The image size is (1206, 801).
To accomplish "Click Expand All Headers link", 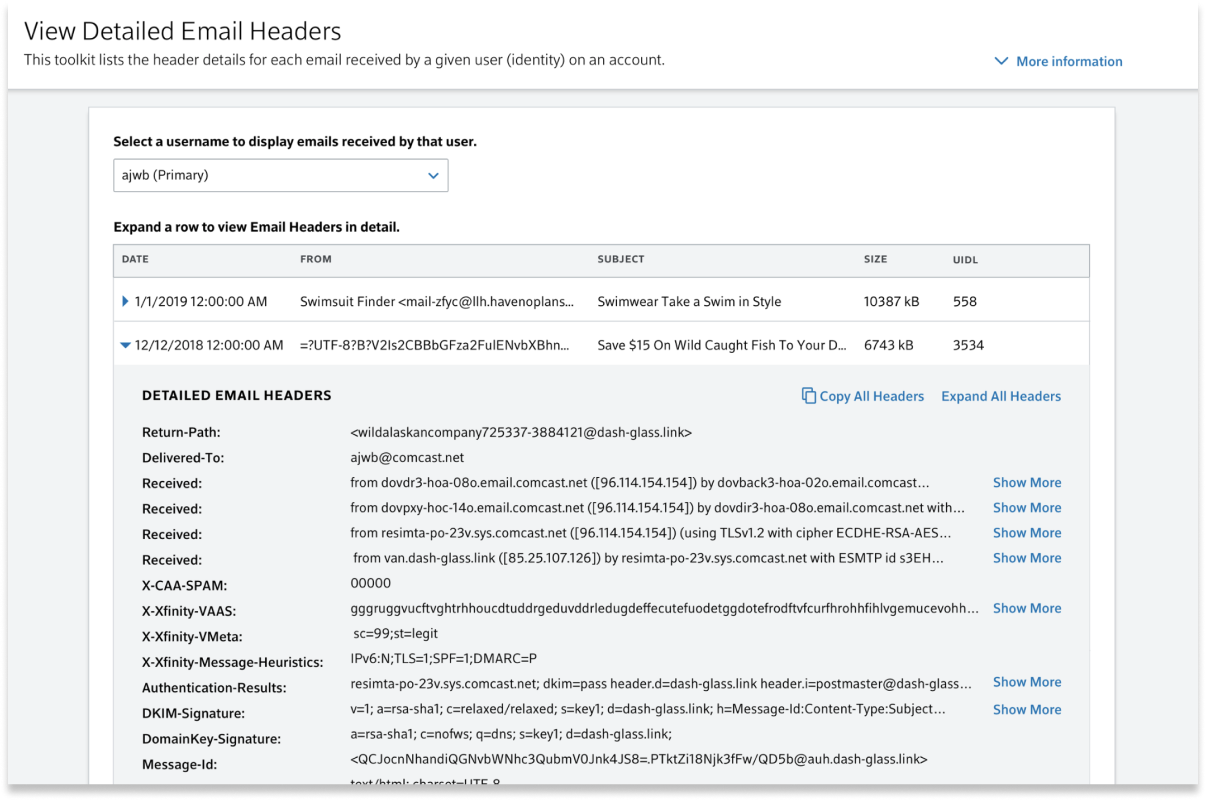I will [x=1001, y=396].
